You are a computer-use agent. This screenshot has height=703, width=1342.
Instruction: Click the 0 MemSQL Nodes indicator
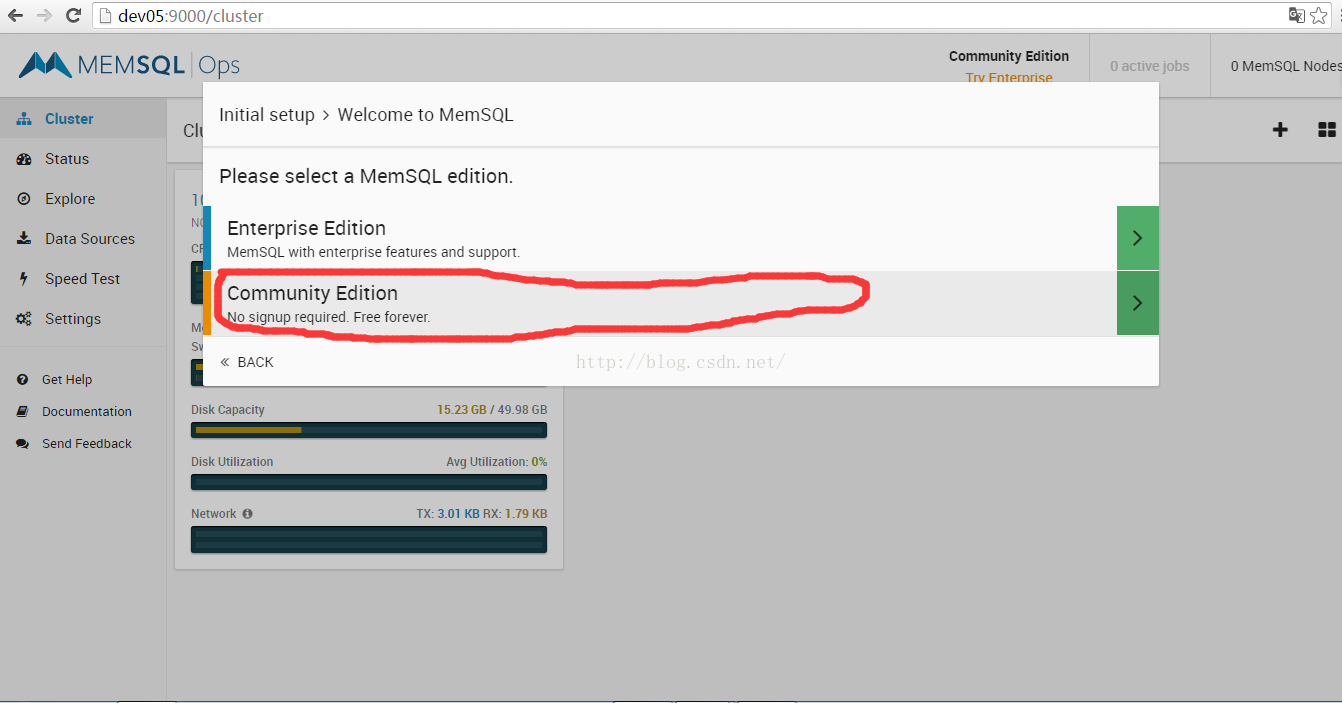tap(1286, 66)
